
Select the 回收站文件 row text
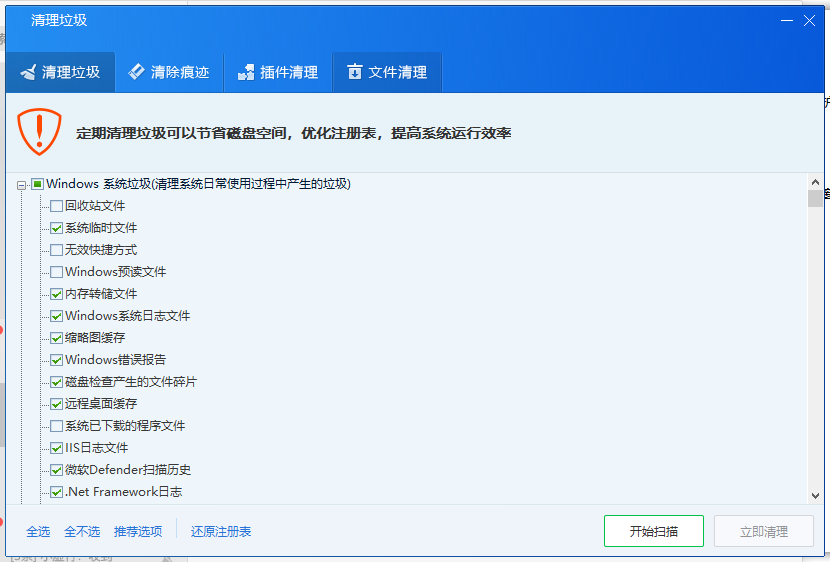pyautogui.click(x=95, y=206)
